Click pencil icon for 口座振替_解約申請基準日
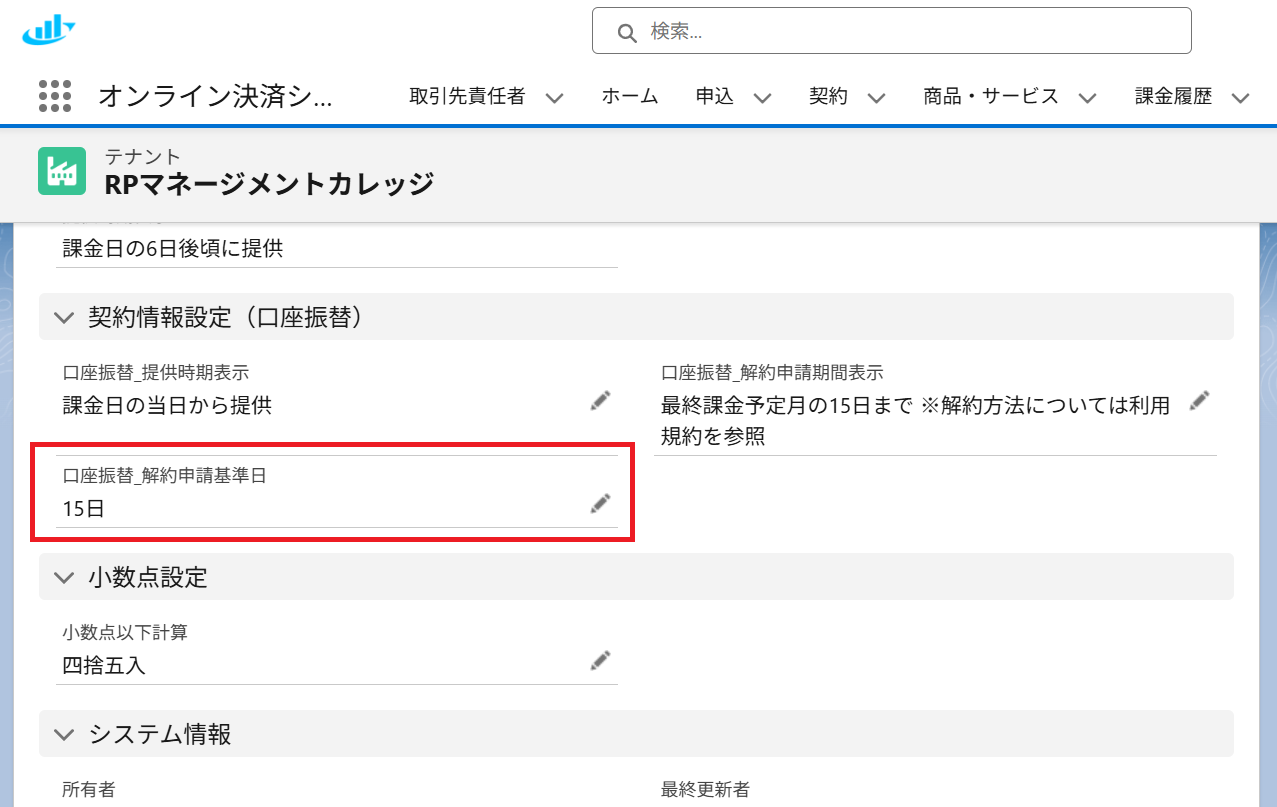The image size is (1277, 807). pos(600,504)
